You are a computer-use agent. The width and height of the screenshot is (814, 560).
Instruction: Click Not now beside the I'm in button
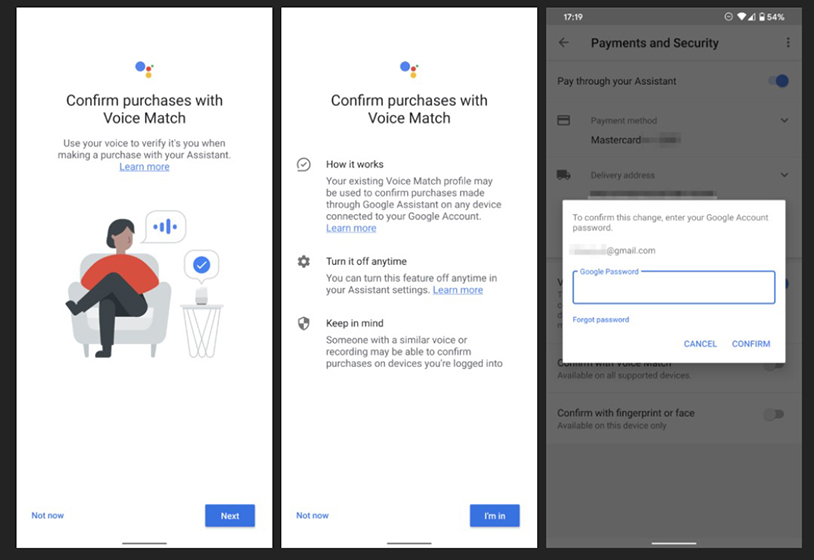tap(313, 515)
